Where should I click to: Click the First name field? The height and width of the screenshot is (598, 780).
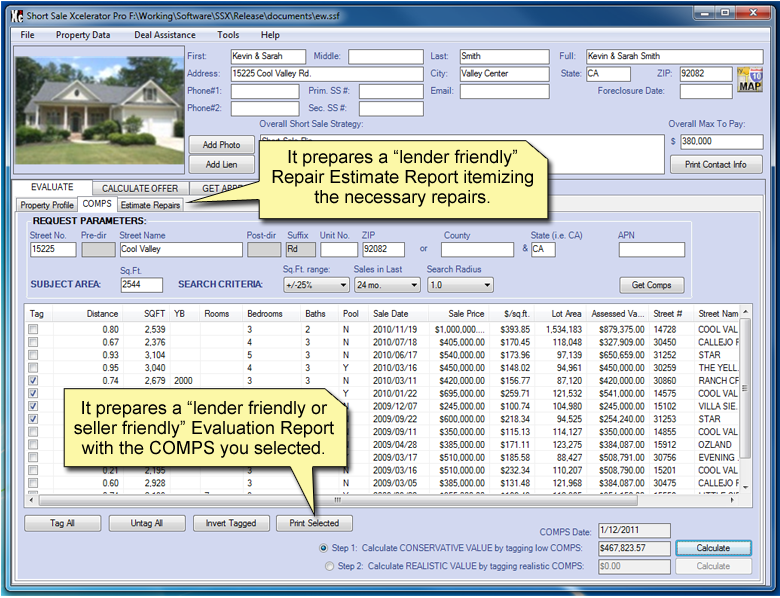pyautogui.click(x=268, y=56)
